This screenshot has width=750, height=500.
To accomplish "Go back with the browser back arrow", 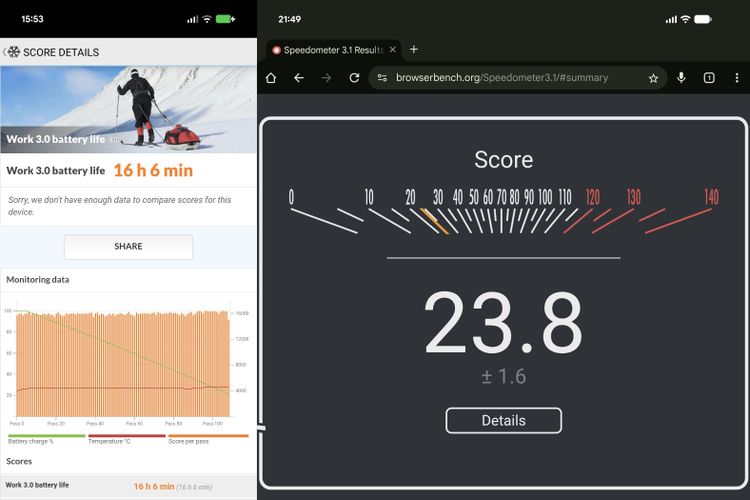I will pos(298,78).
